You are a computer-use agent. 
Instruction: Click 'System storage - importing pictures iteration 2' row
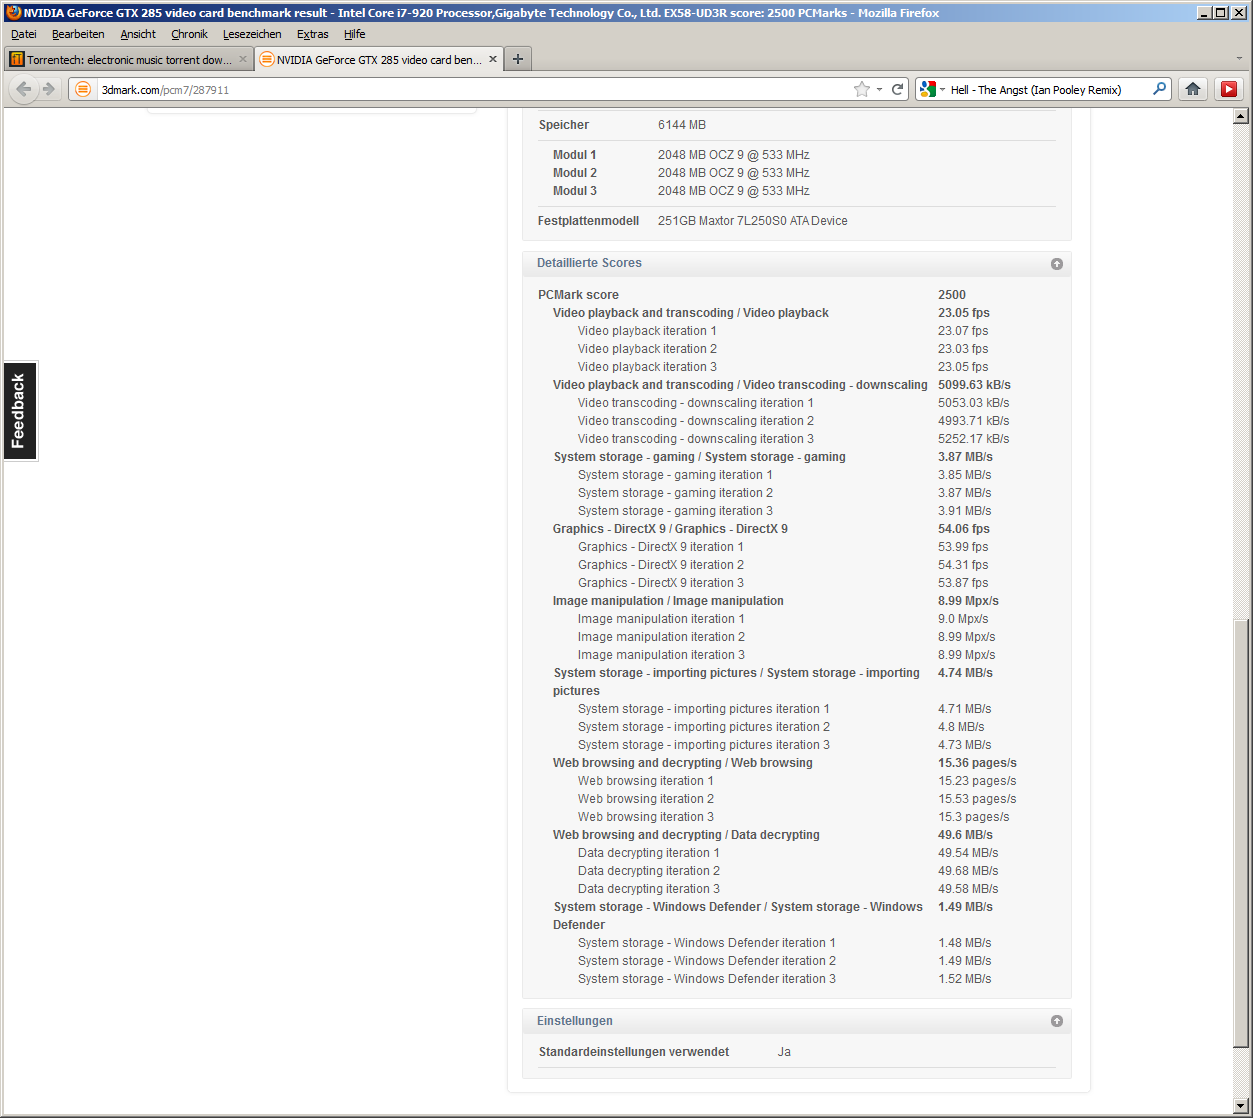pos(781,727)
